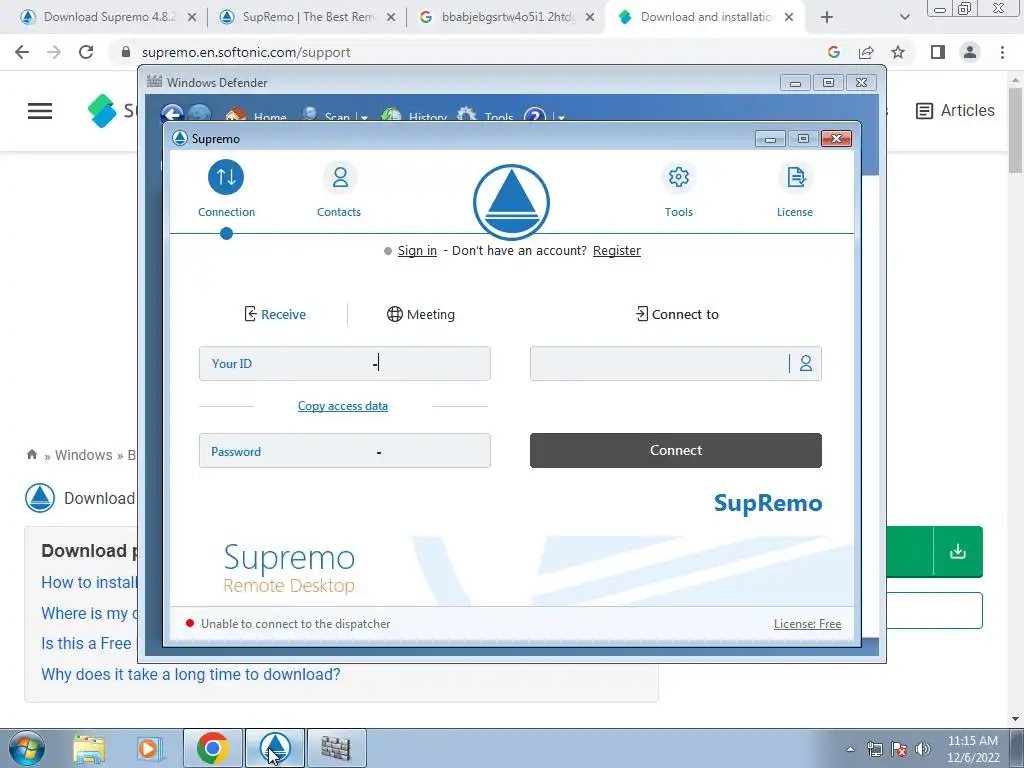
Task: Open Chrome tab search chevron
Action: tap(904, 18)
